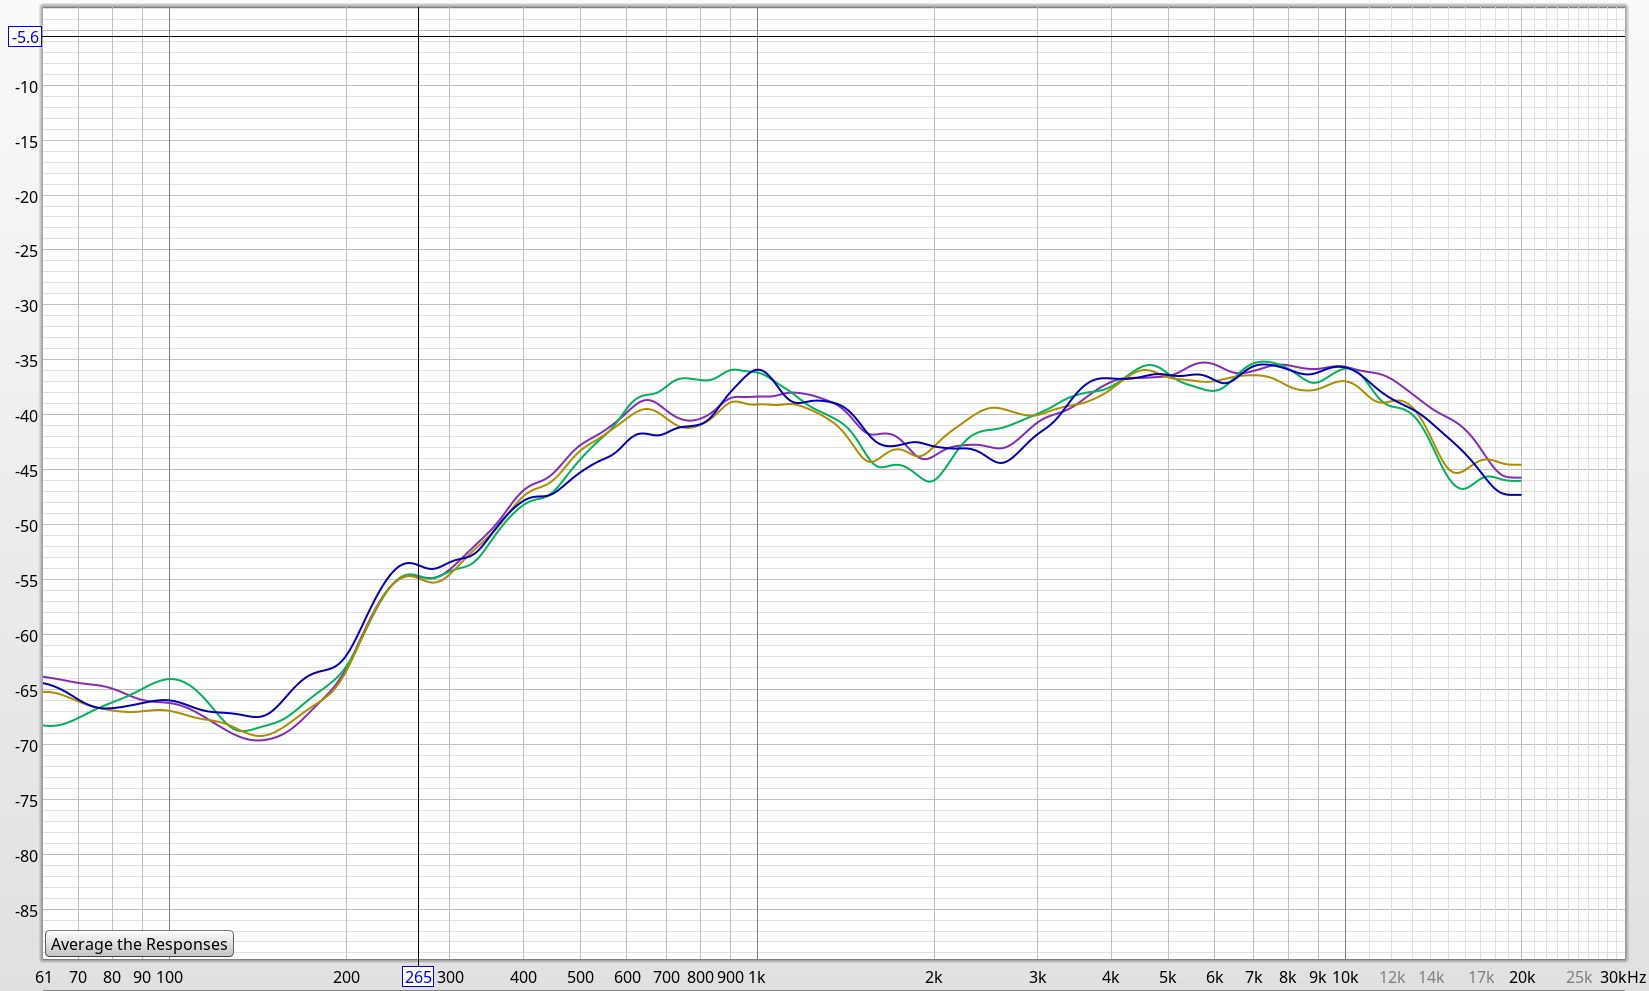Screen dimensions: 1649x991
Task: Click the -70 dB vertical axis label
Action: tap(27, 746)
